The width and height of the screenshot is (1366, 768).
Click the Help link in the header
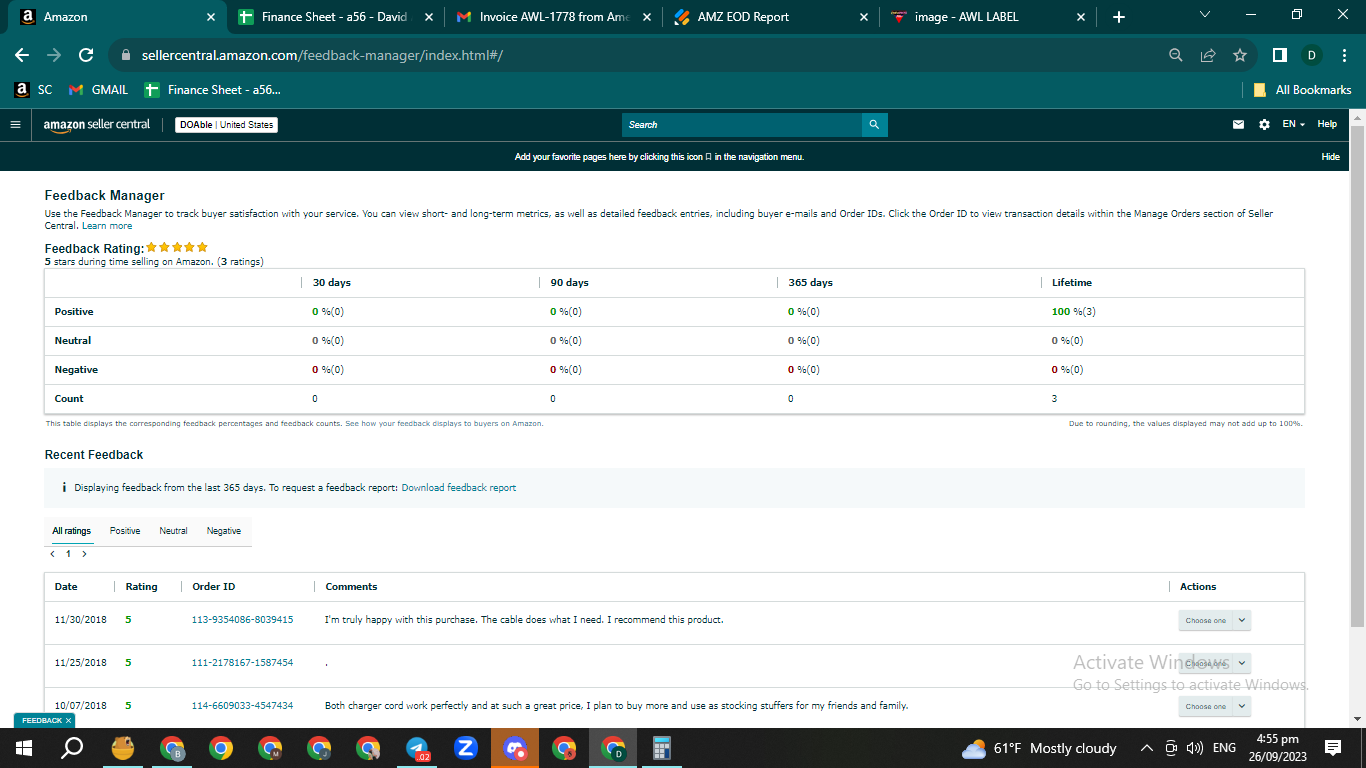click(x=1327, y=125)
